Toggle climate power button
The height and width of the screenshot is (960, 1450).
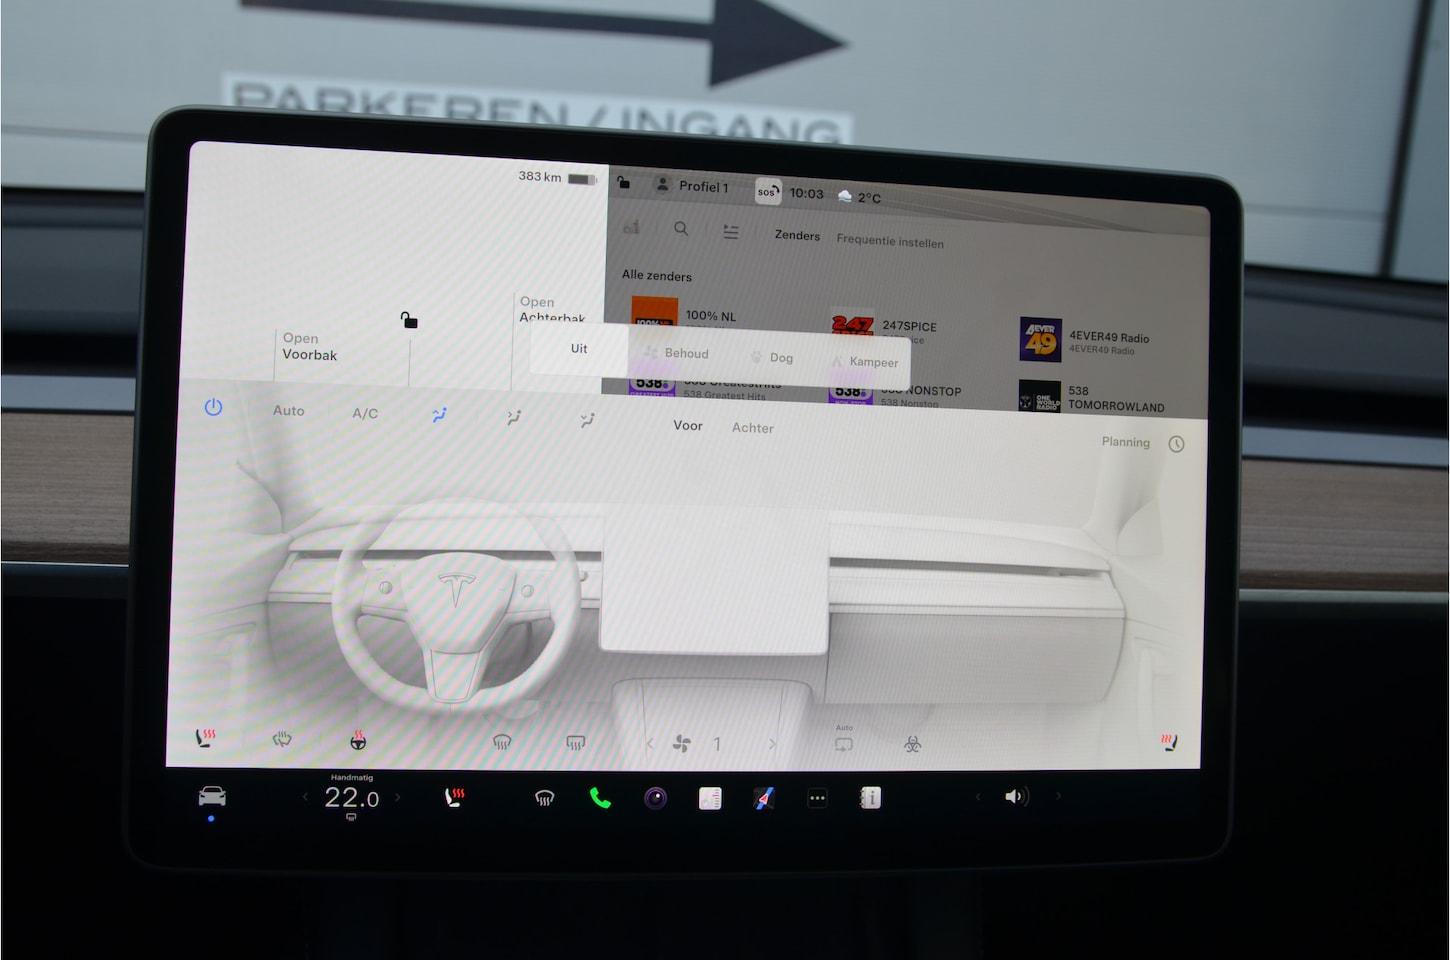(213, 408)
